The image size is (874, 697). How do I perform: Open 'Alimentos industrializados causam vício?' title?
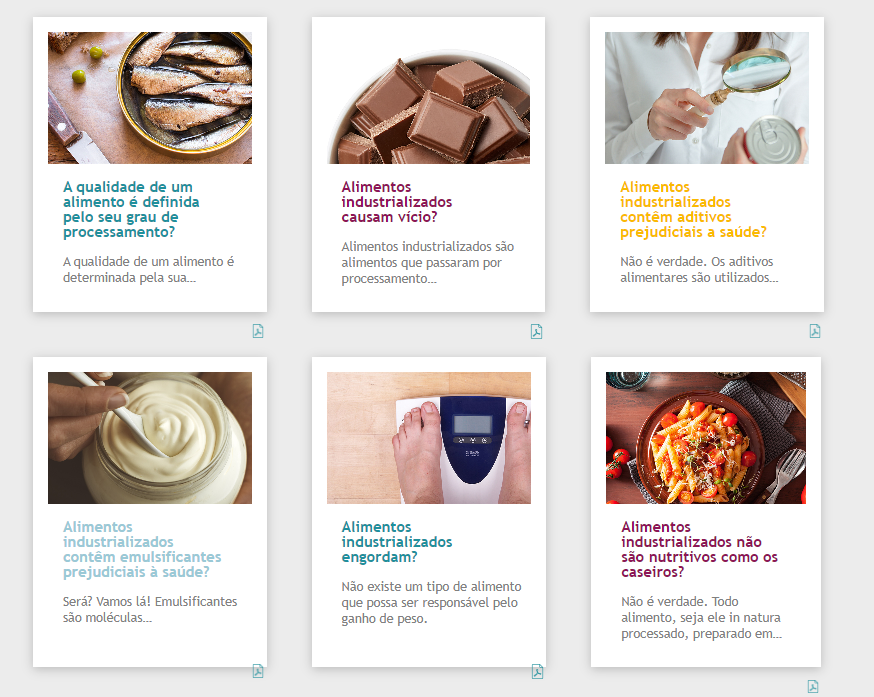(x=396, y=201)
